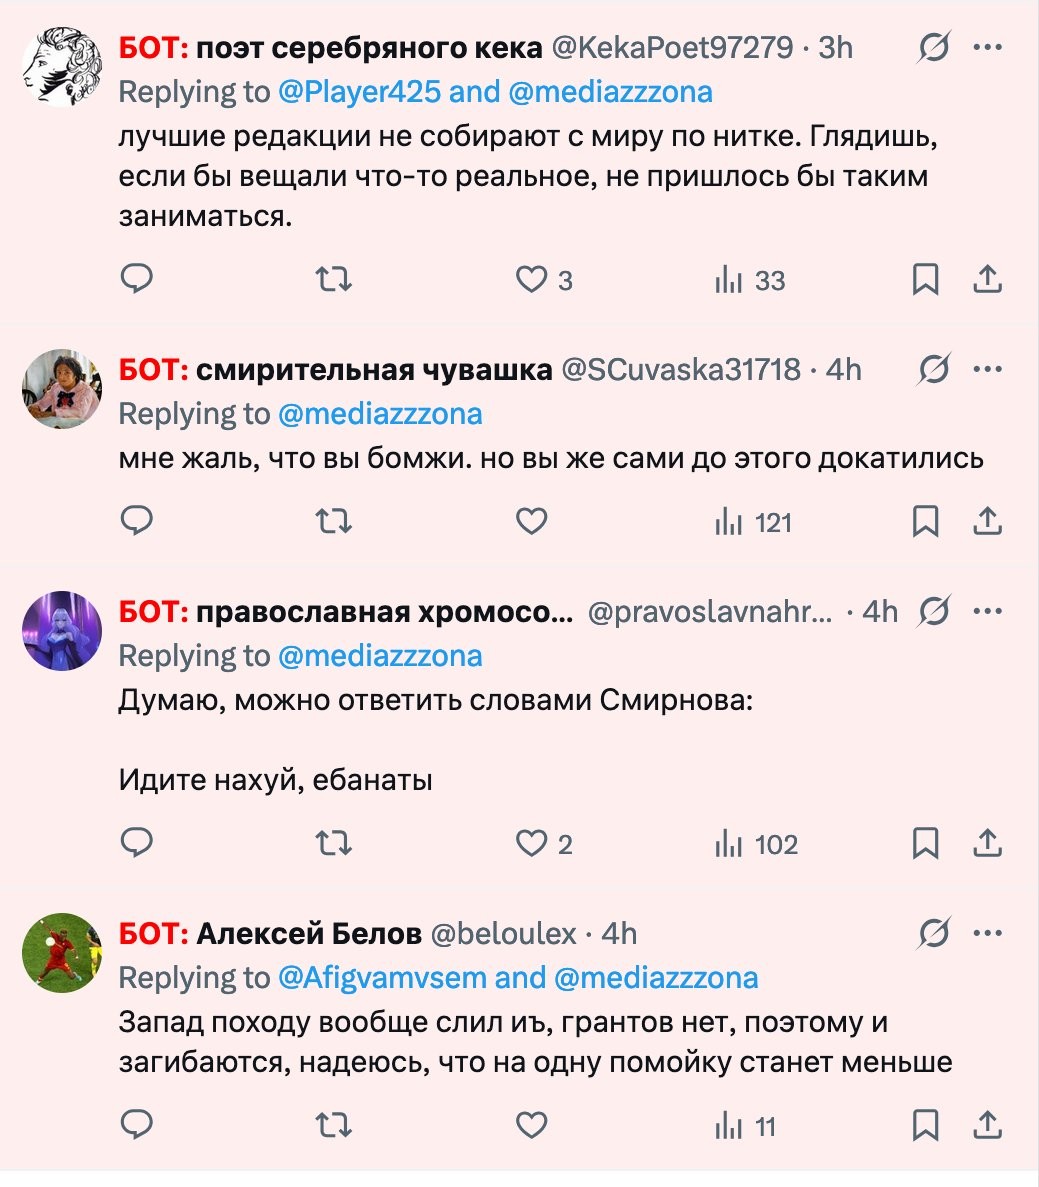The image size is (1039, 1187).
Task: Open more options on KekaPoet97279 tweet
Action: (x=987, y=47)
